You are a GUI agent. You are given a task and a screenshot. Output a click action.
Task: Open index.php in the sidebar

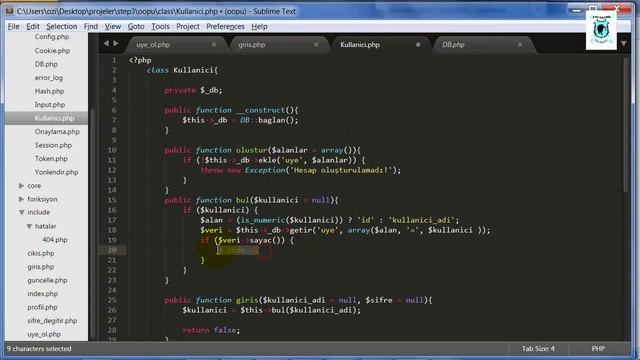[x=42, y=293]
